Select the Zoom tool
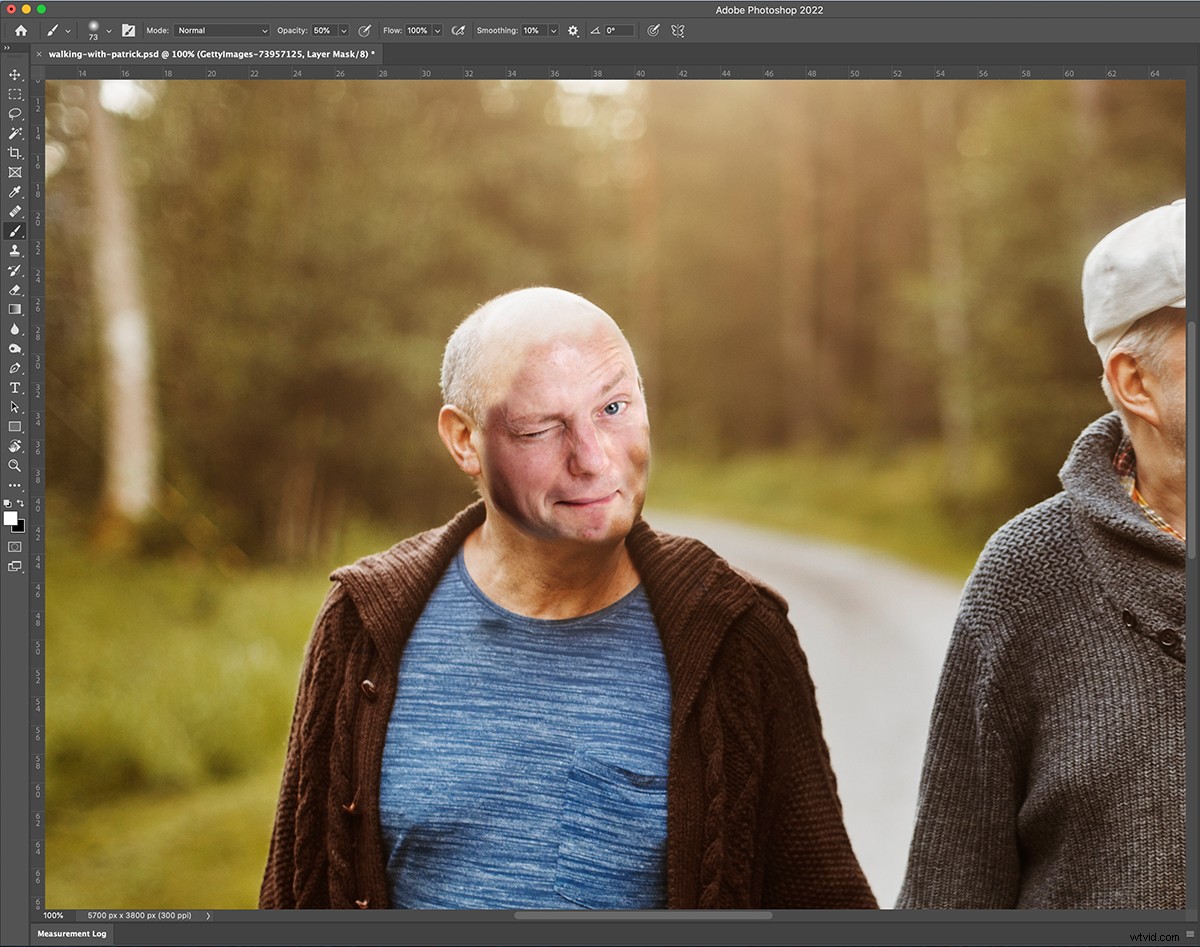The image size is (1200, 947). pos(15,466)
